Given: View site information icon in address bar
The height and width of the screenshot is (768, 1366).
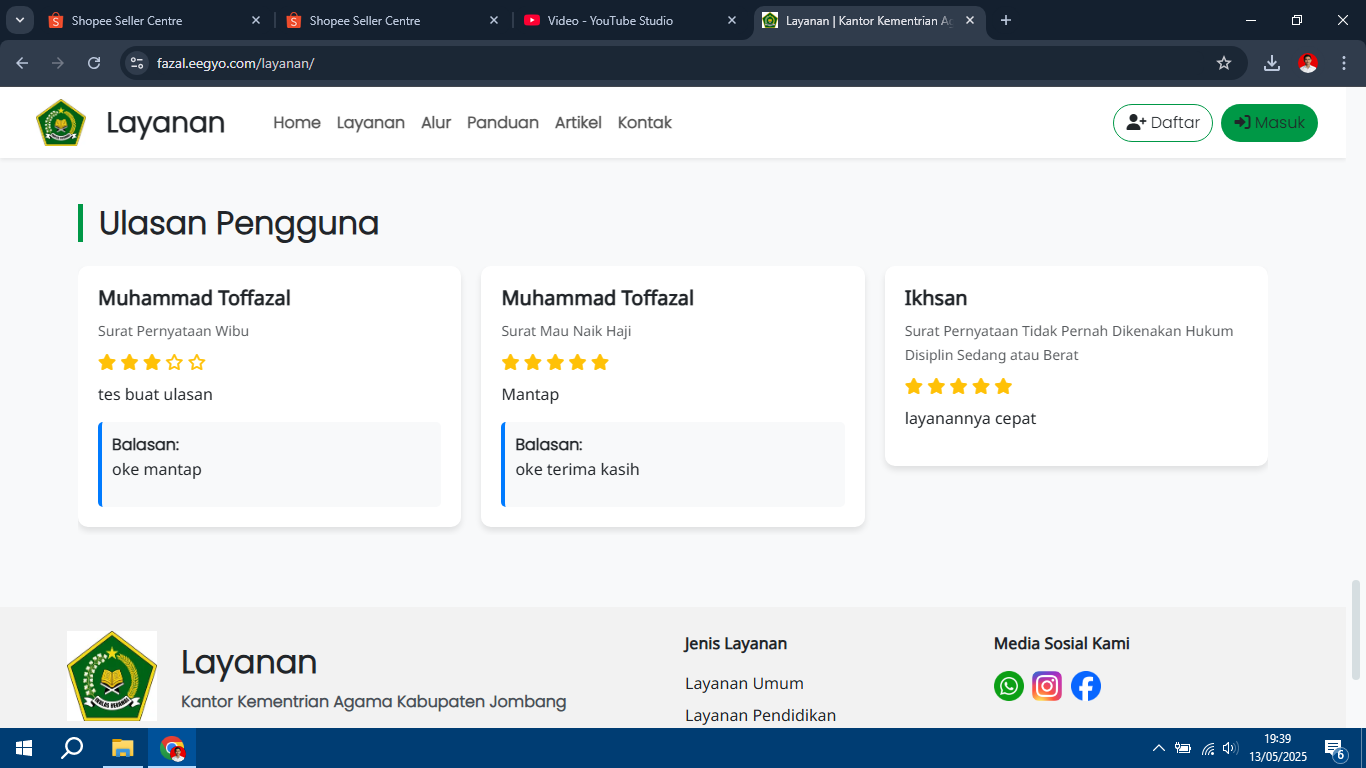Looking at the screenshot, I should (138, 63).
